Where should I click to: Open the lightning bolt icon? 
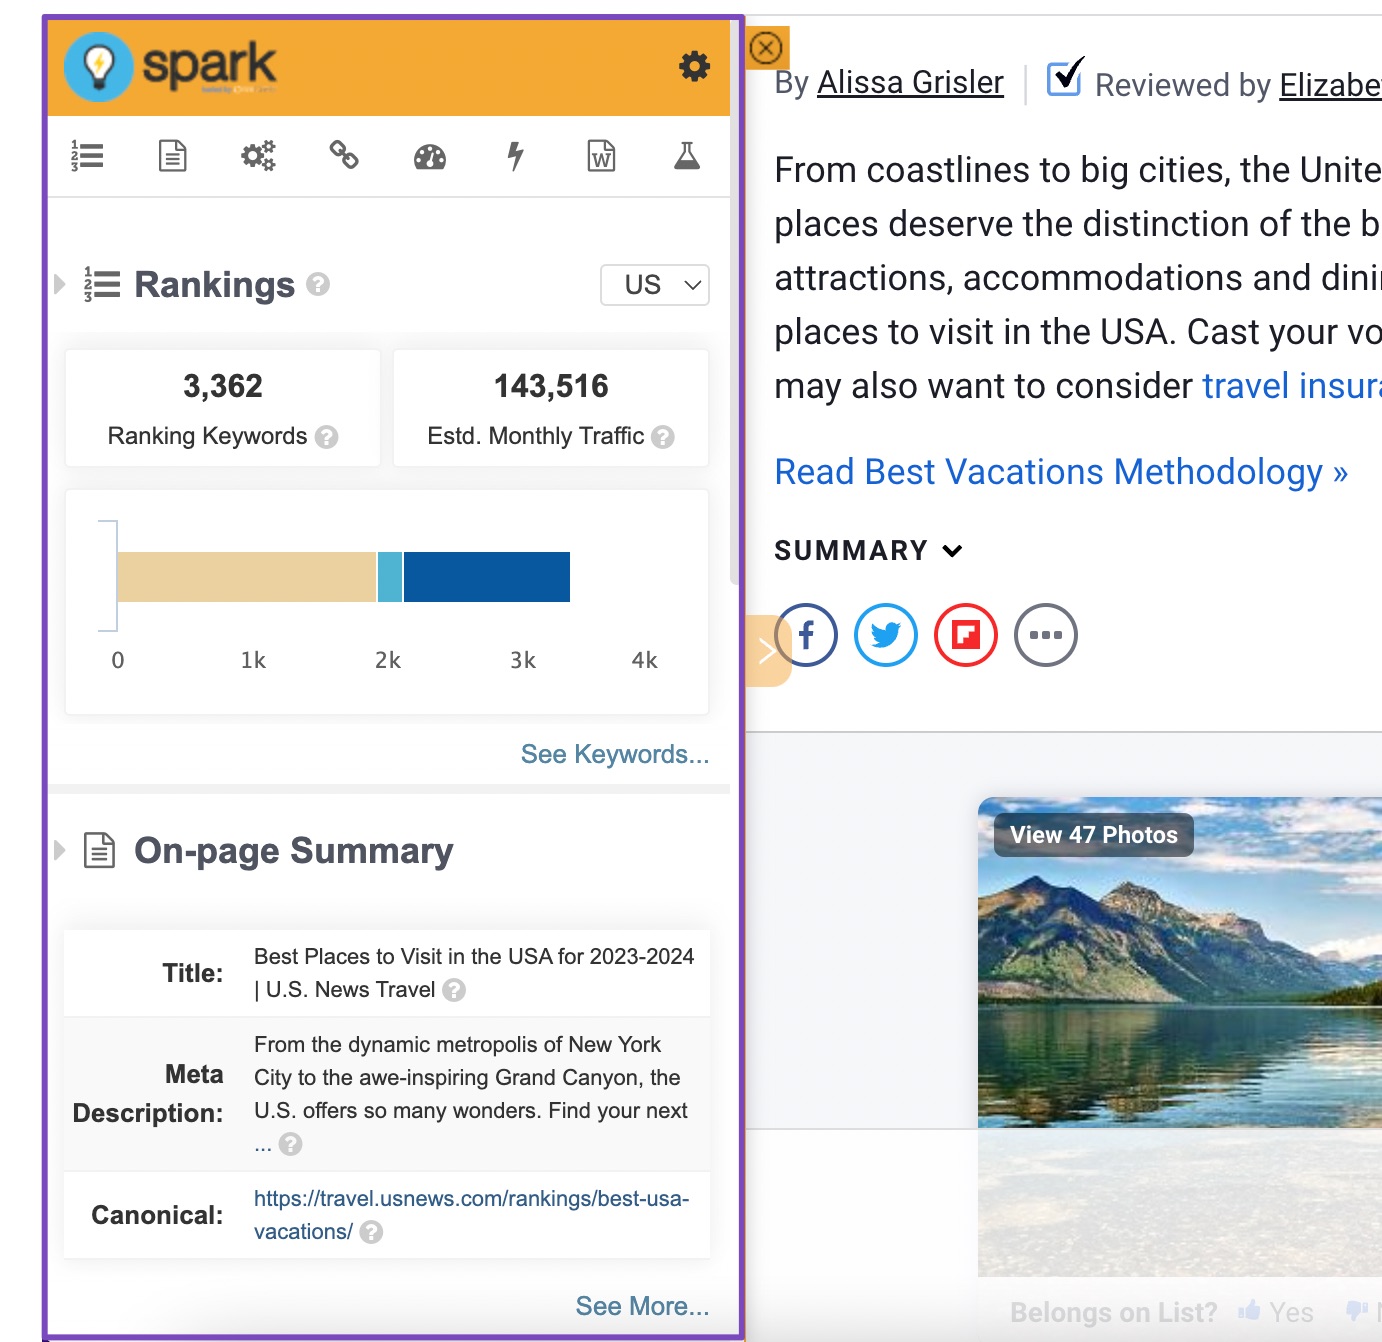515,156
